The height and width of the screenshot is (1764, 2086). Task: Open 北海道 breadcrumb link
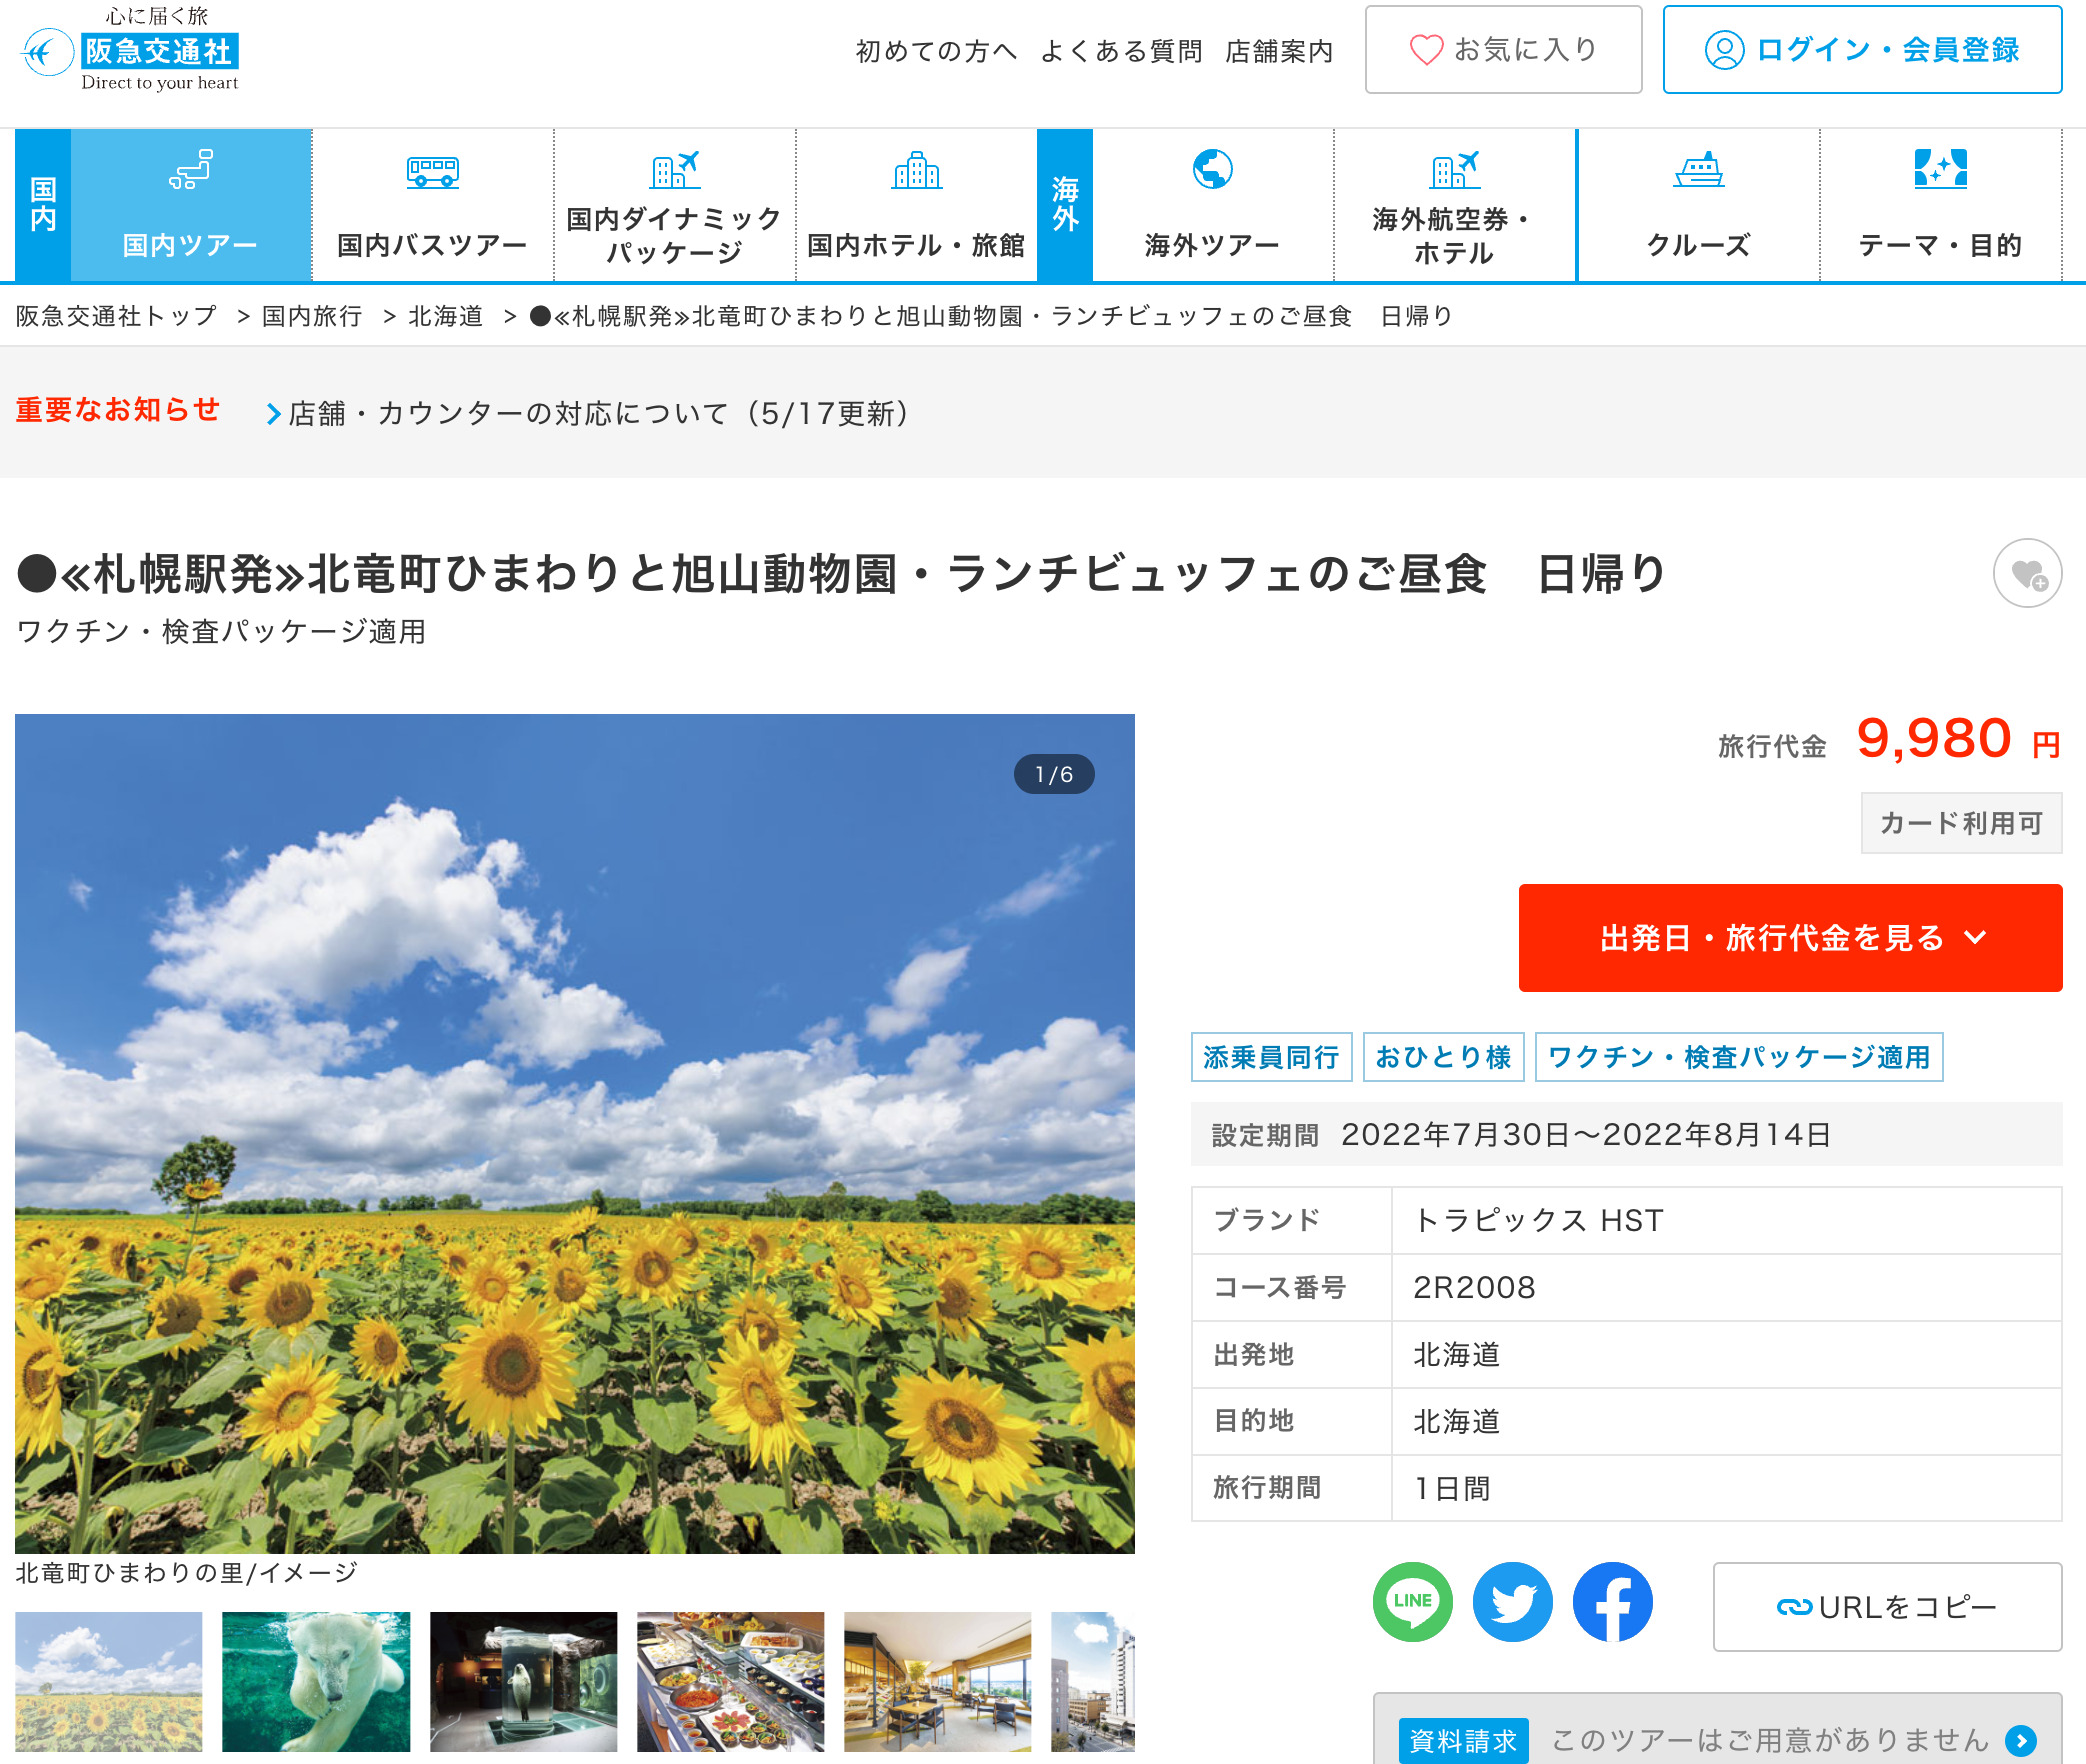click(446, 316)
